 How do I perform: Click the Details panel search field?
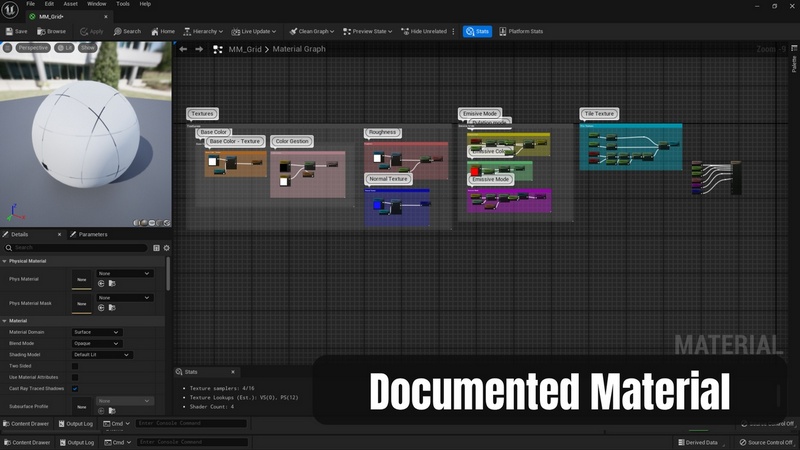[78, 247]
